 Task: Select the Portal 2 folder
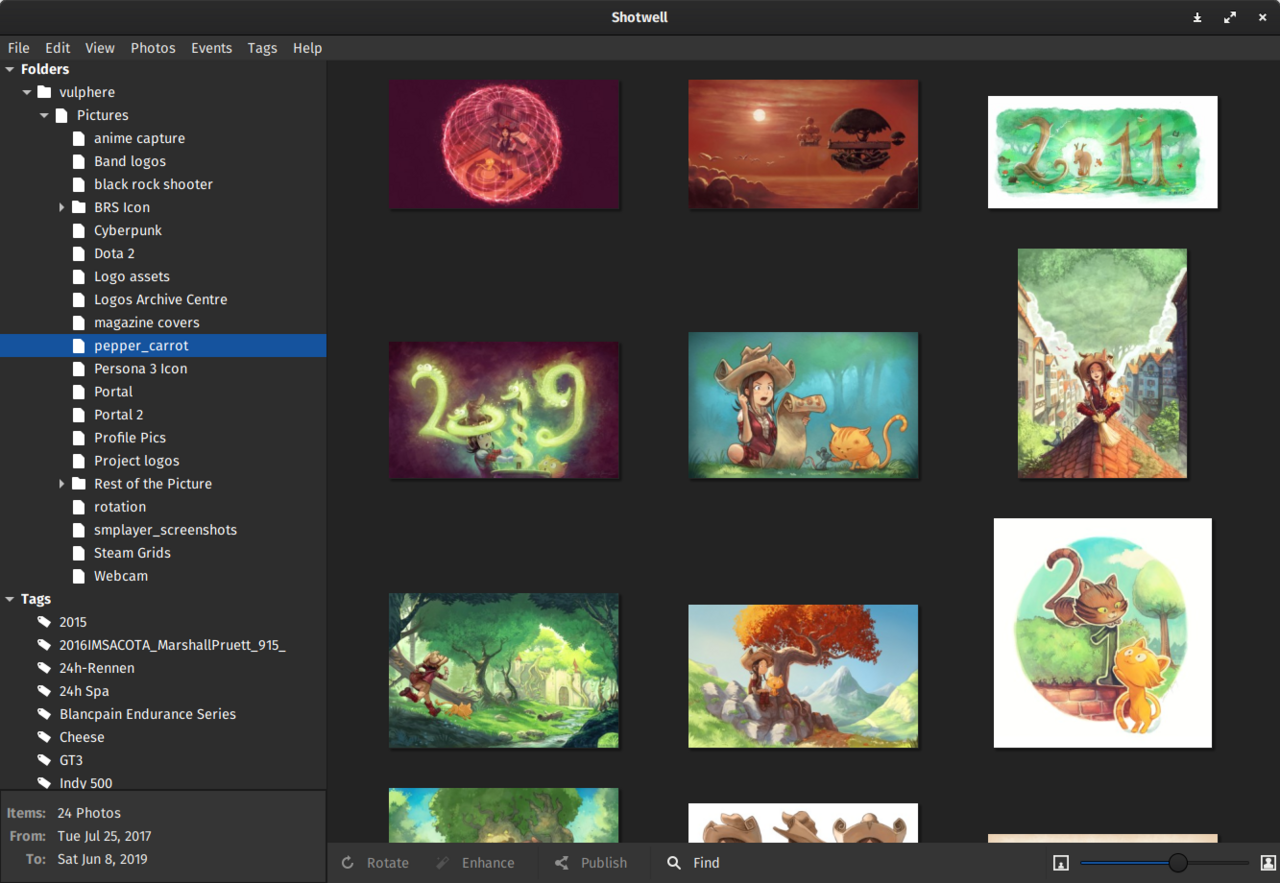click(x=119, y=414)
